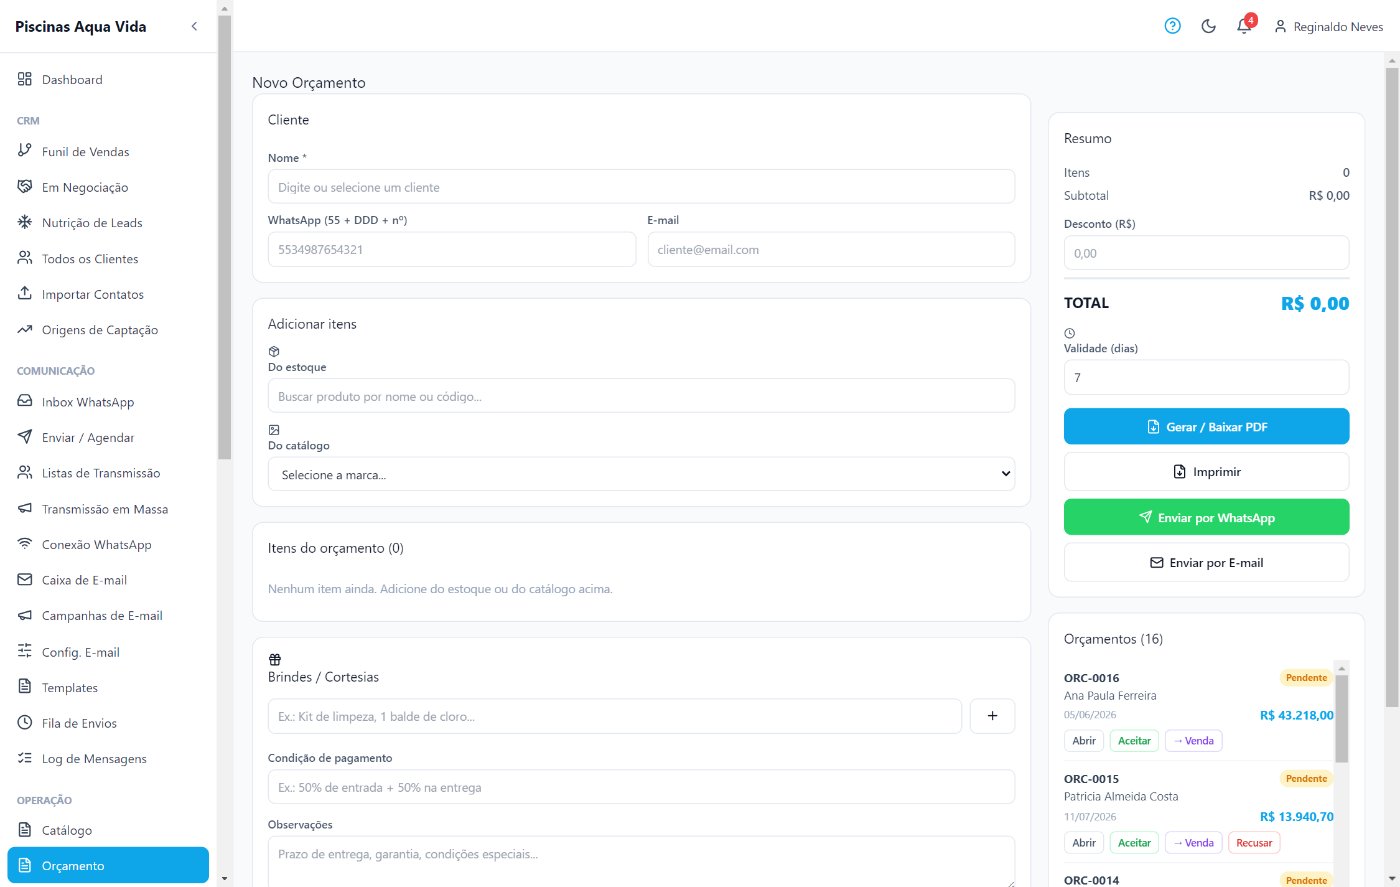1400x887 pixels.
Task: Accept quote ORC-0015 with Aceitar
Action: tap(1134, 843)
